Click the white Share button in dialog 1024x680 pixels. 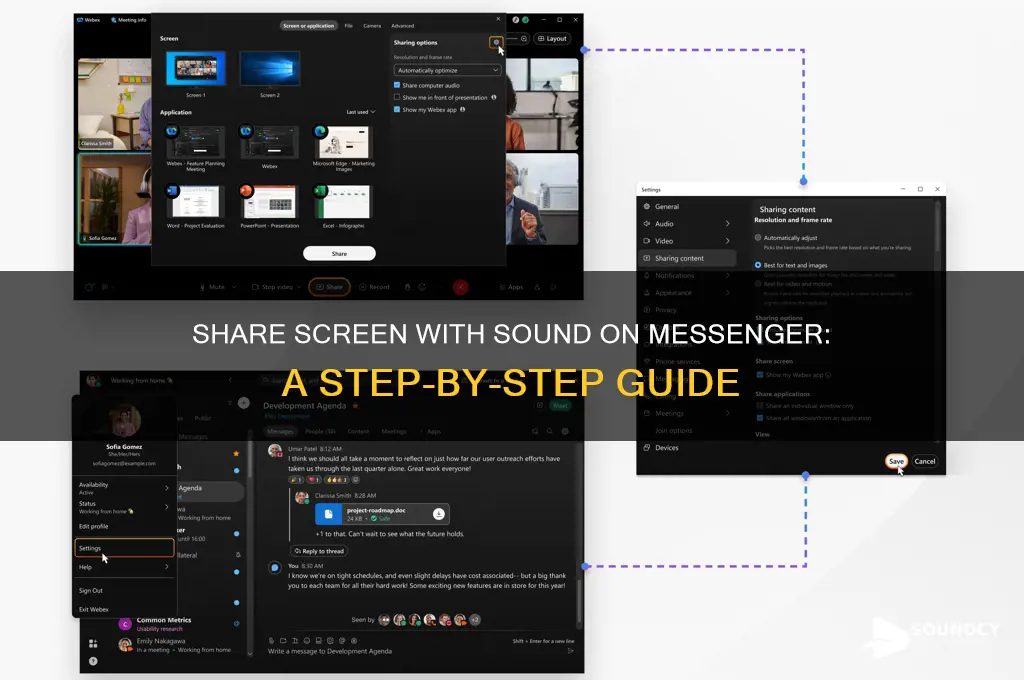[x=339, y=253]
